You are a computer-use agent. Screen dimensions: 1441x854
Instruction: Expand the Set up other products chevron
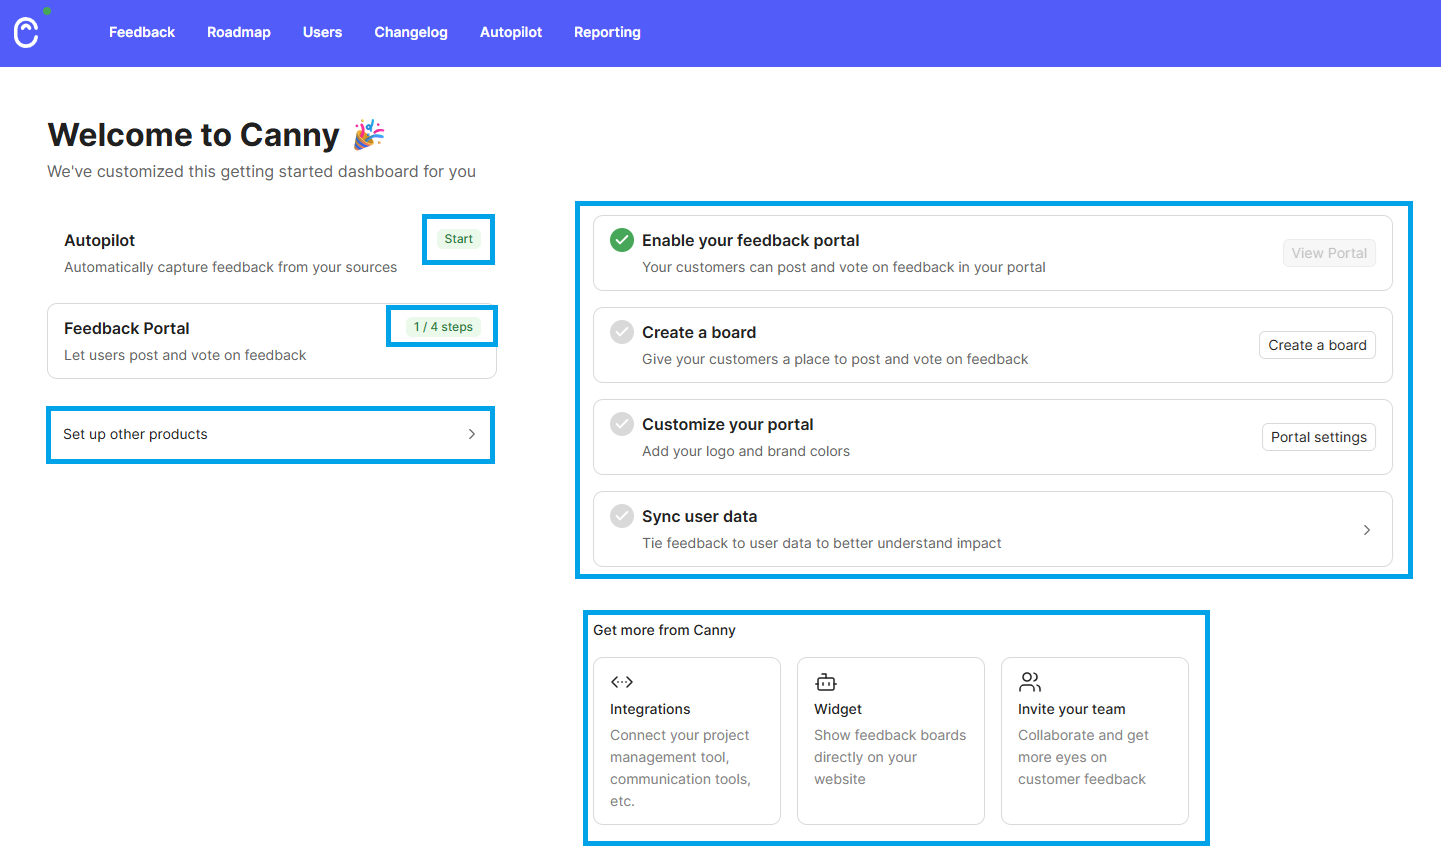(x=472, y=434)
